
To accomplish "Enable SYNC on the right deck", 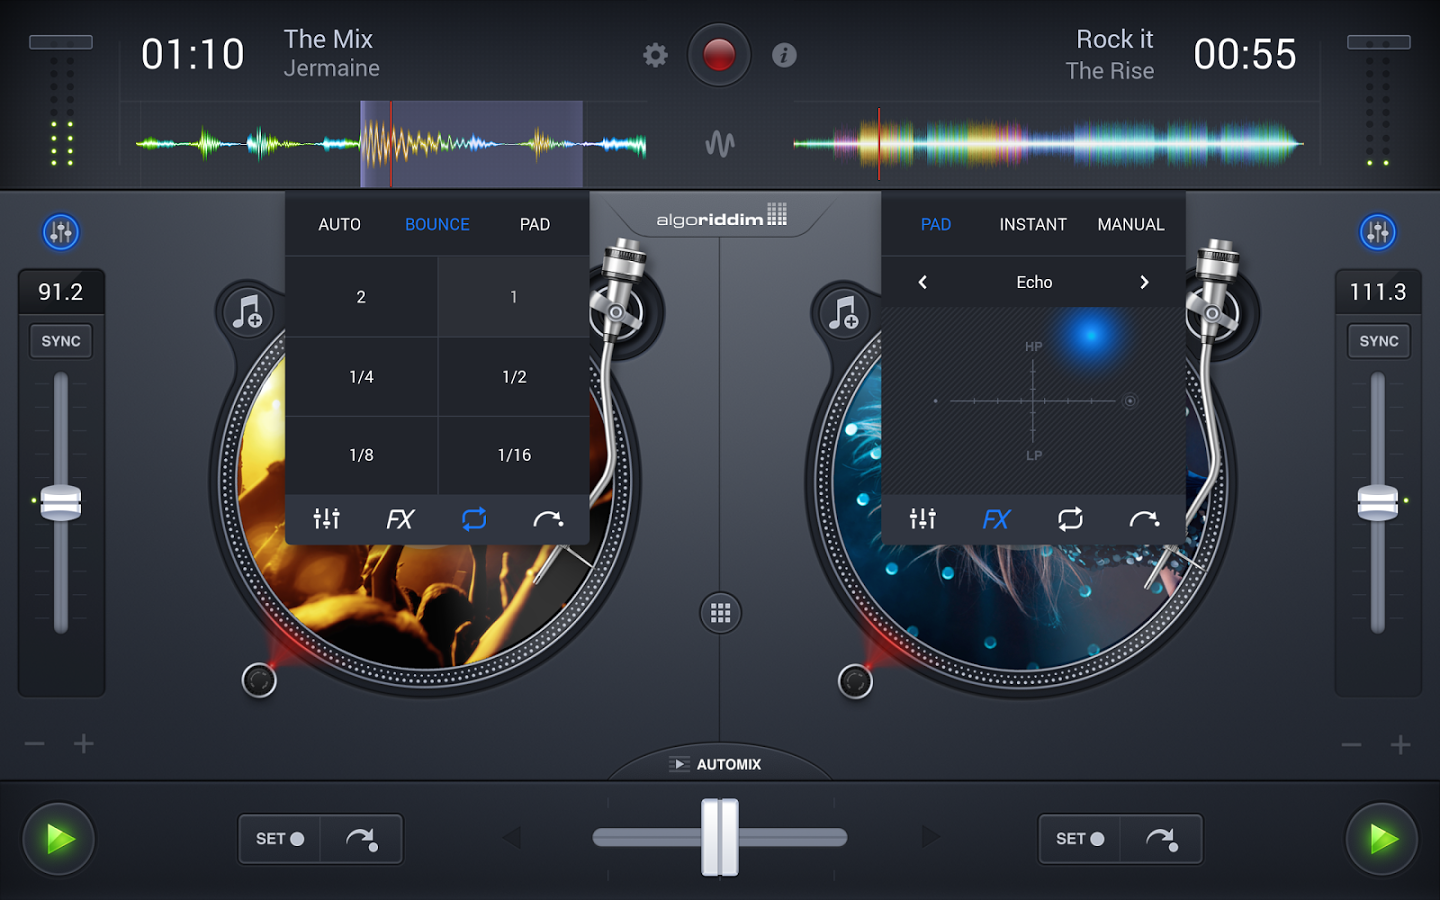I will [x=1378, y=341].
